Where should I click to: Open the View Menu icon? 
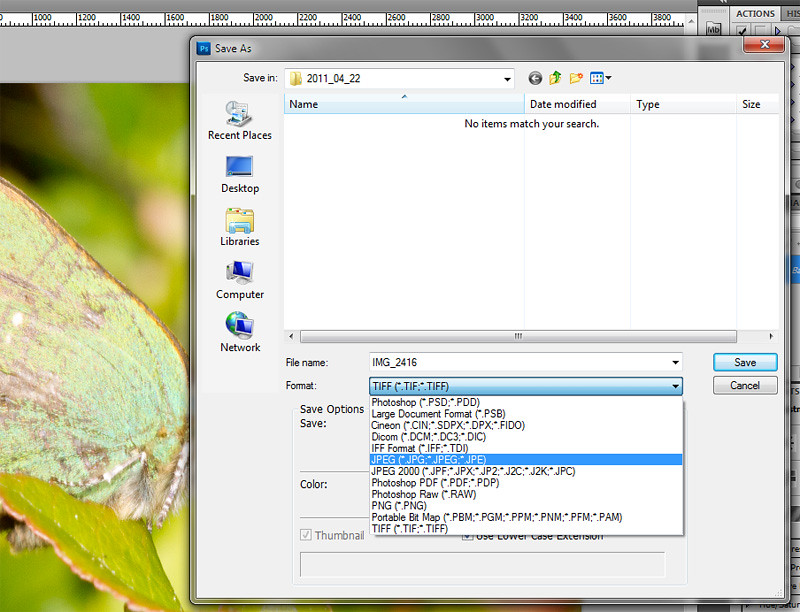coord(600,78)
